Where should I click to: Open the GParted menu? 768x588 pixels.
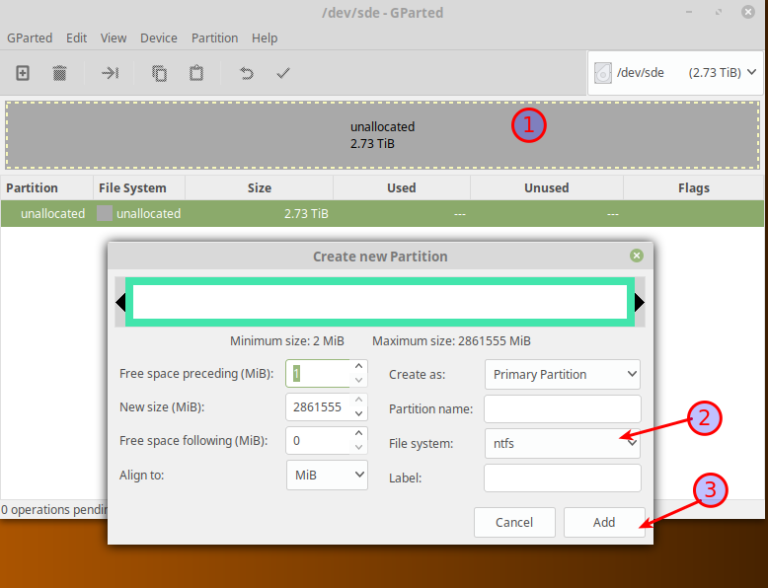(29, 38)
